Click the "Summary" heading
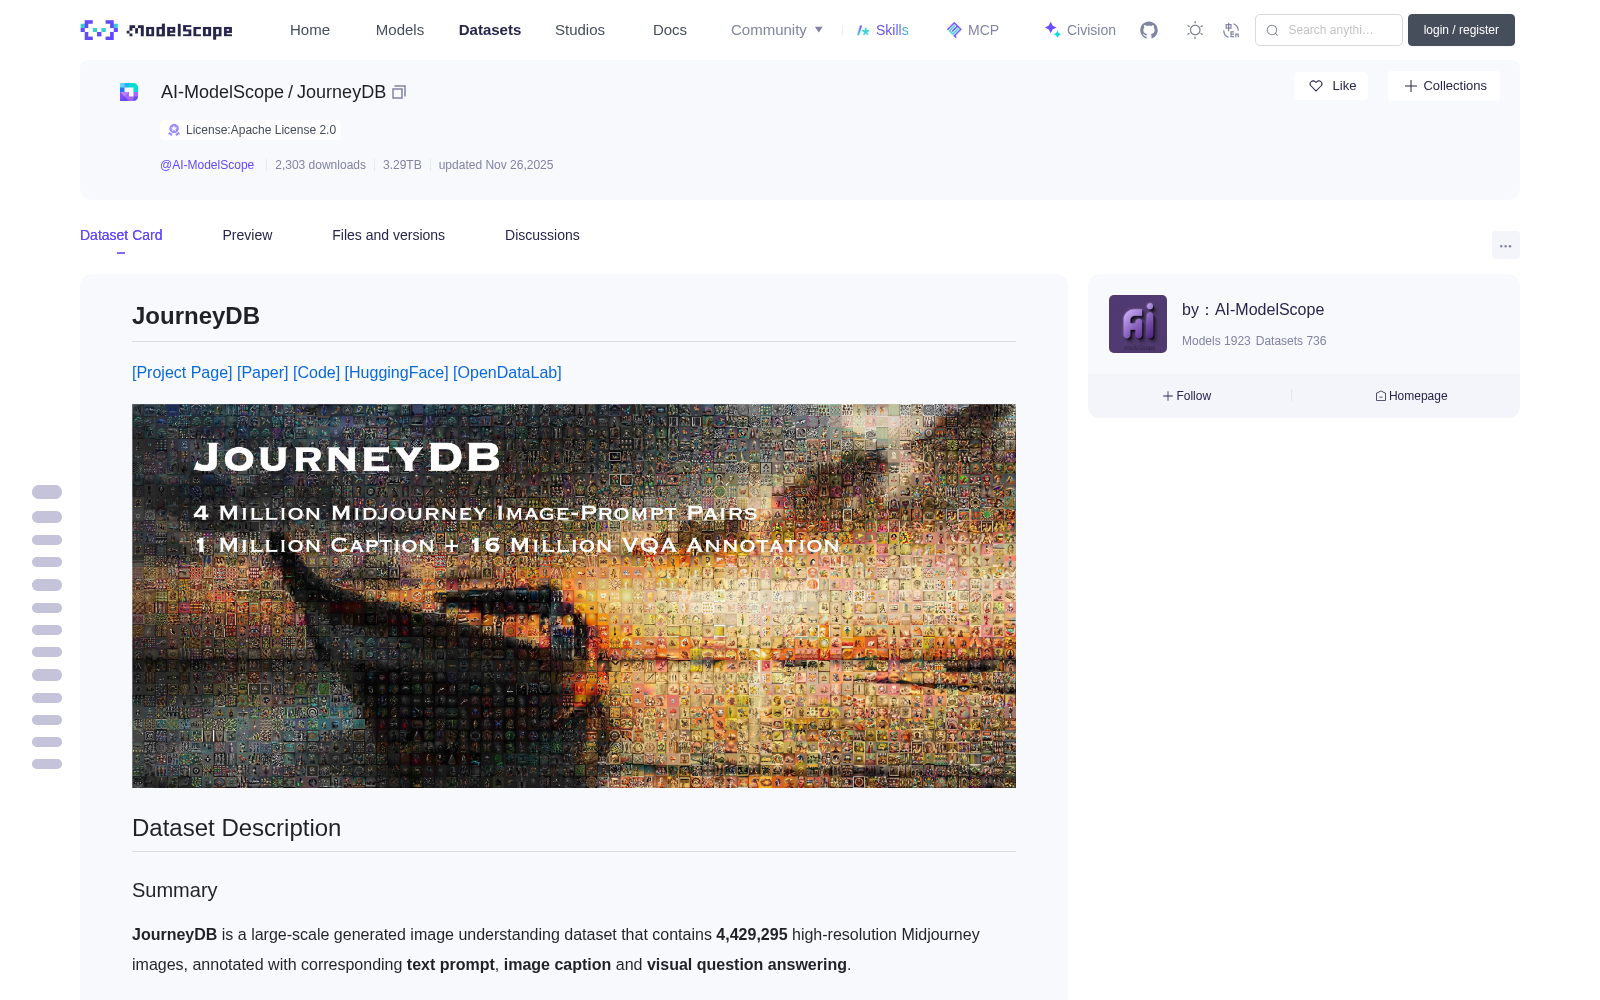 (x=175, y=890)
